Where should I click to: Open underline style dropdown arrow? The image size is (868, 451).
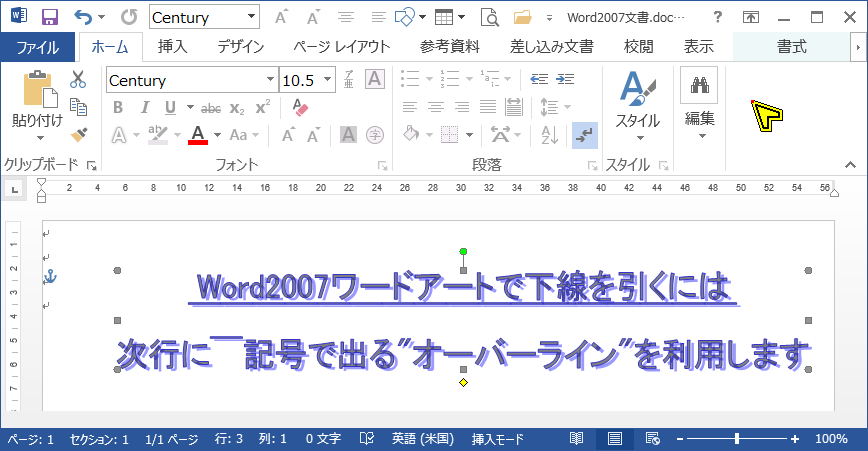point(190,107)
